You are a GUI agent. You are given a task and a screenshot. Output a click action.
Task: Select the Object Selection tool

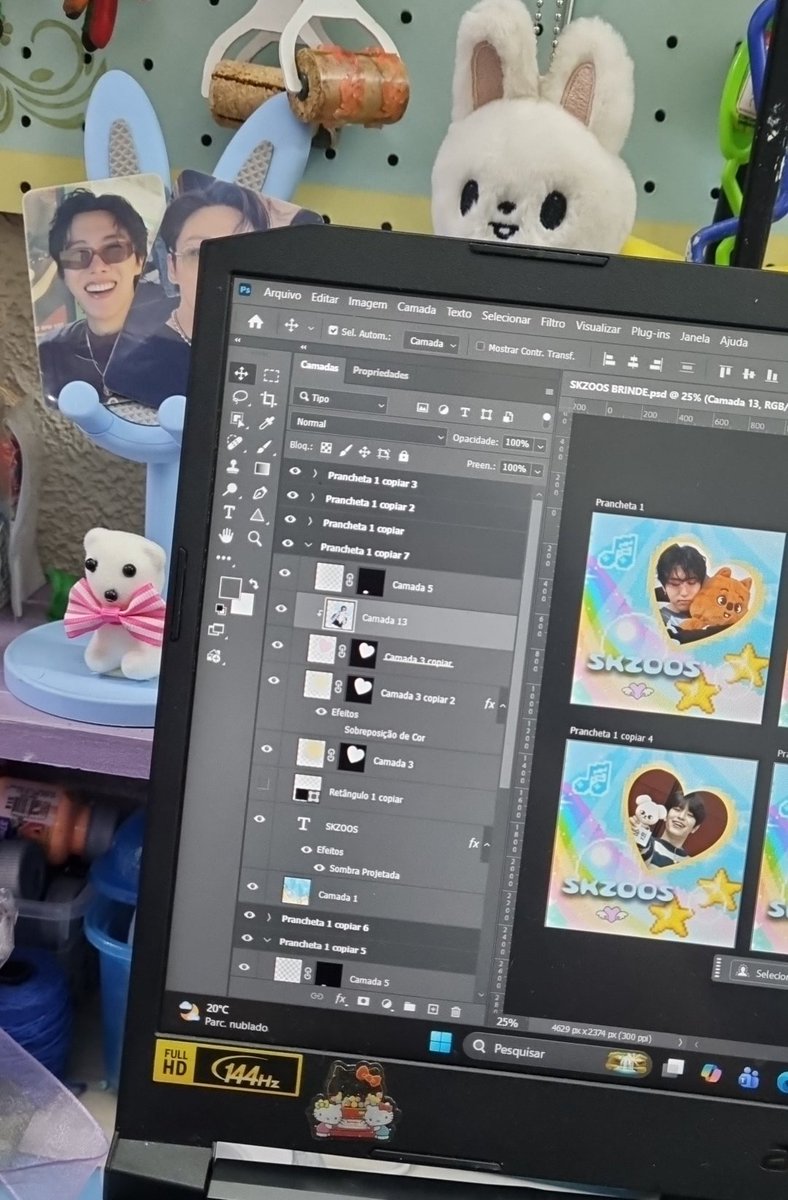point(238,420)
